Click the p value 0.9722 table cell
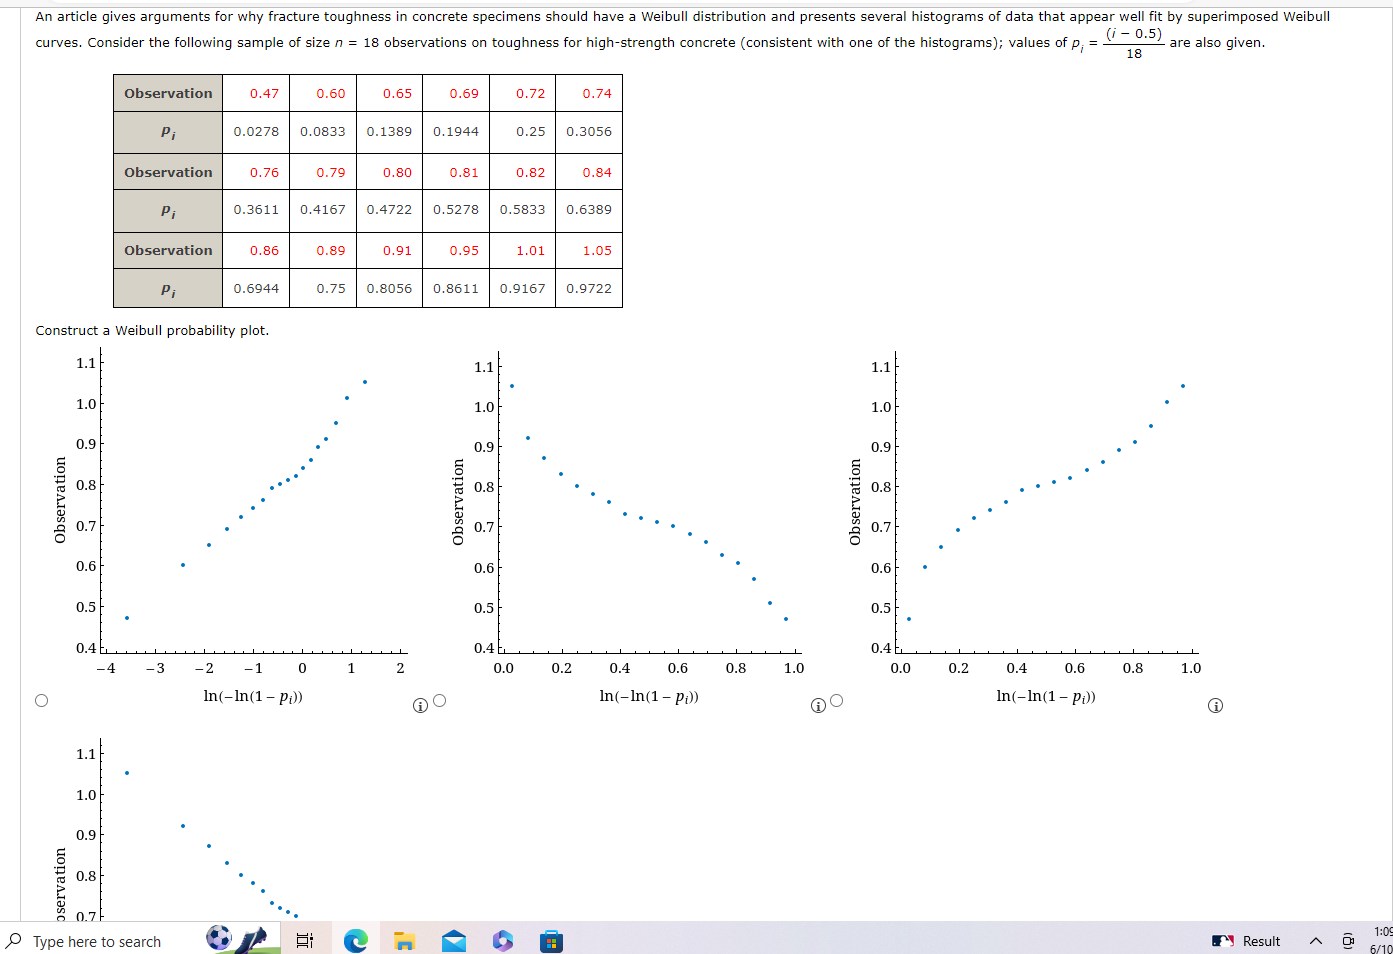Viewport: 1393px width, 954px height. [x=589, y=288]
